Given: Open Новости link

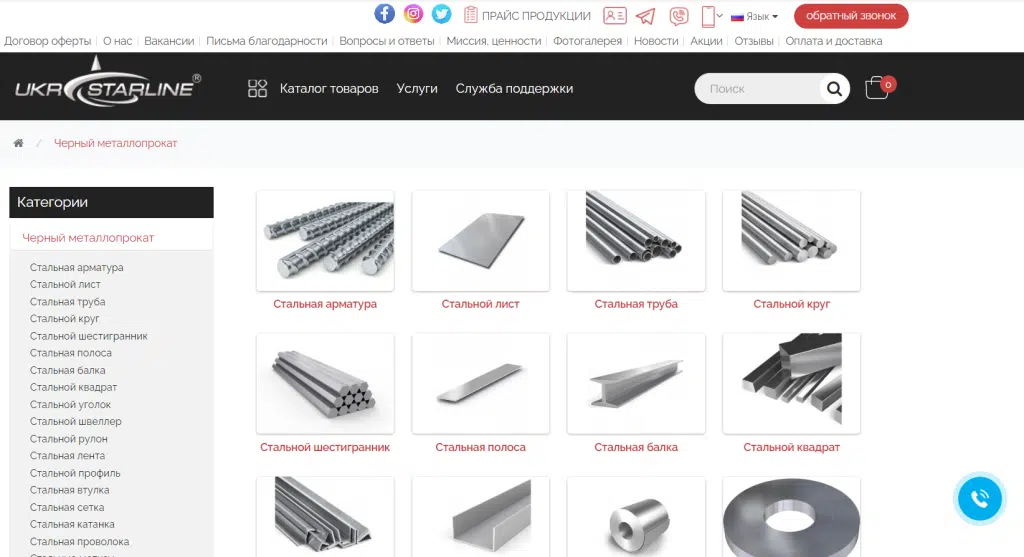Looking at the screenshot, I should tap(656, 40).
